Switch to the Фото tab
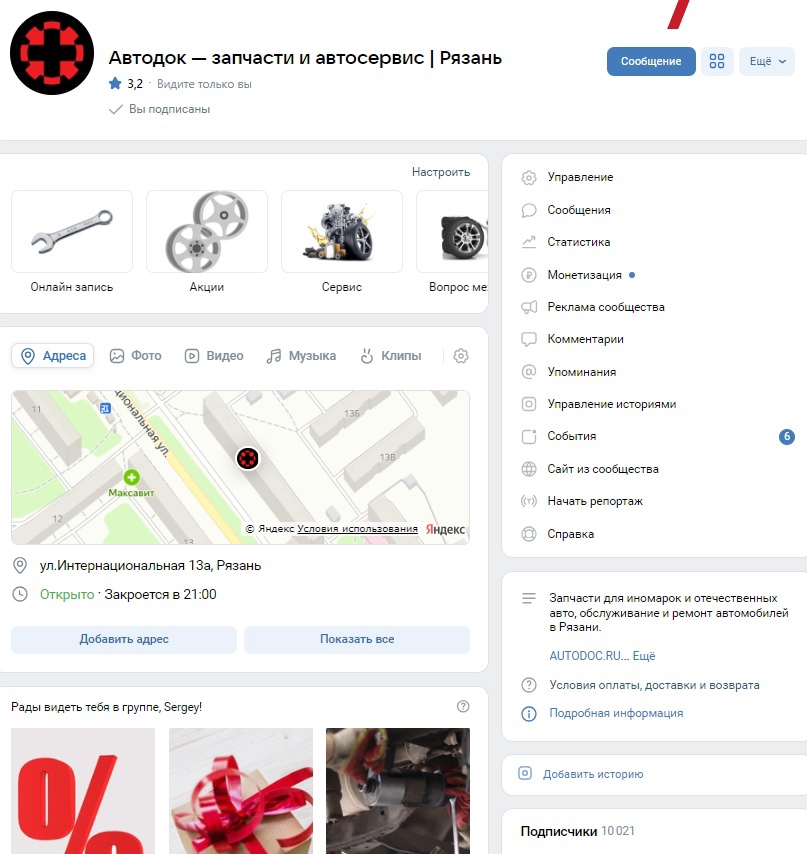 (136, 356)
